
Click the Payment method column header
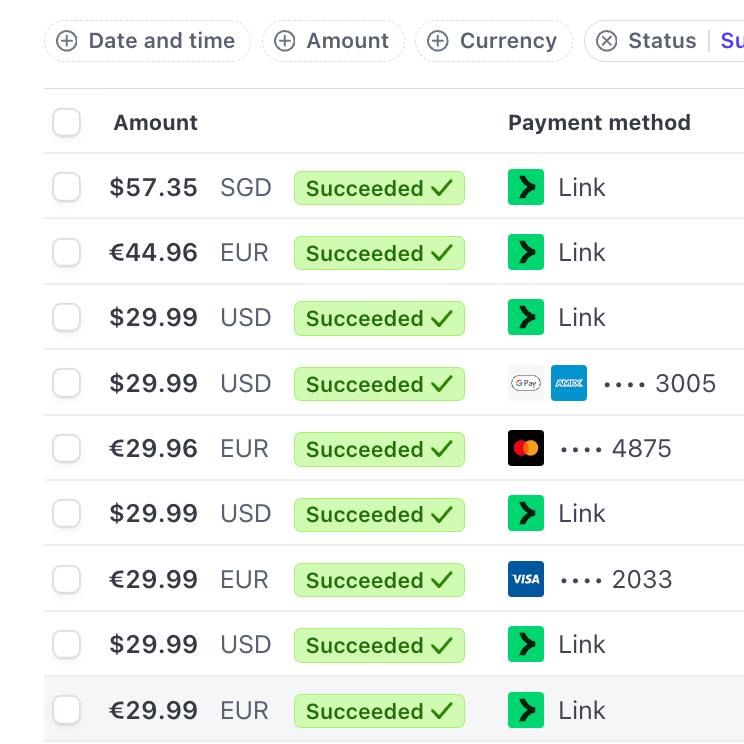pos(599,123)
